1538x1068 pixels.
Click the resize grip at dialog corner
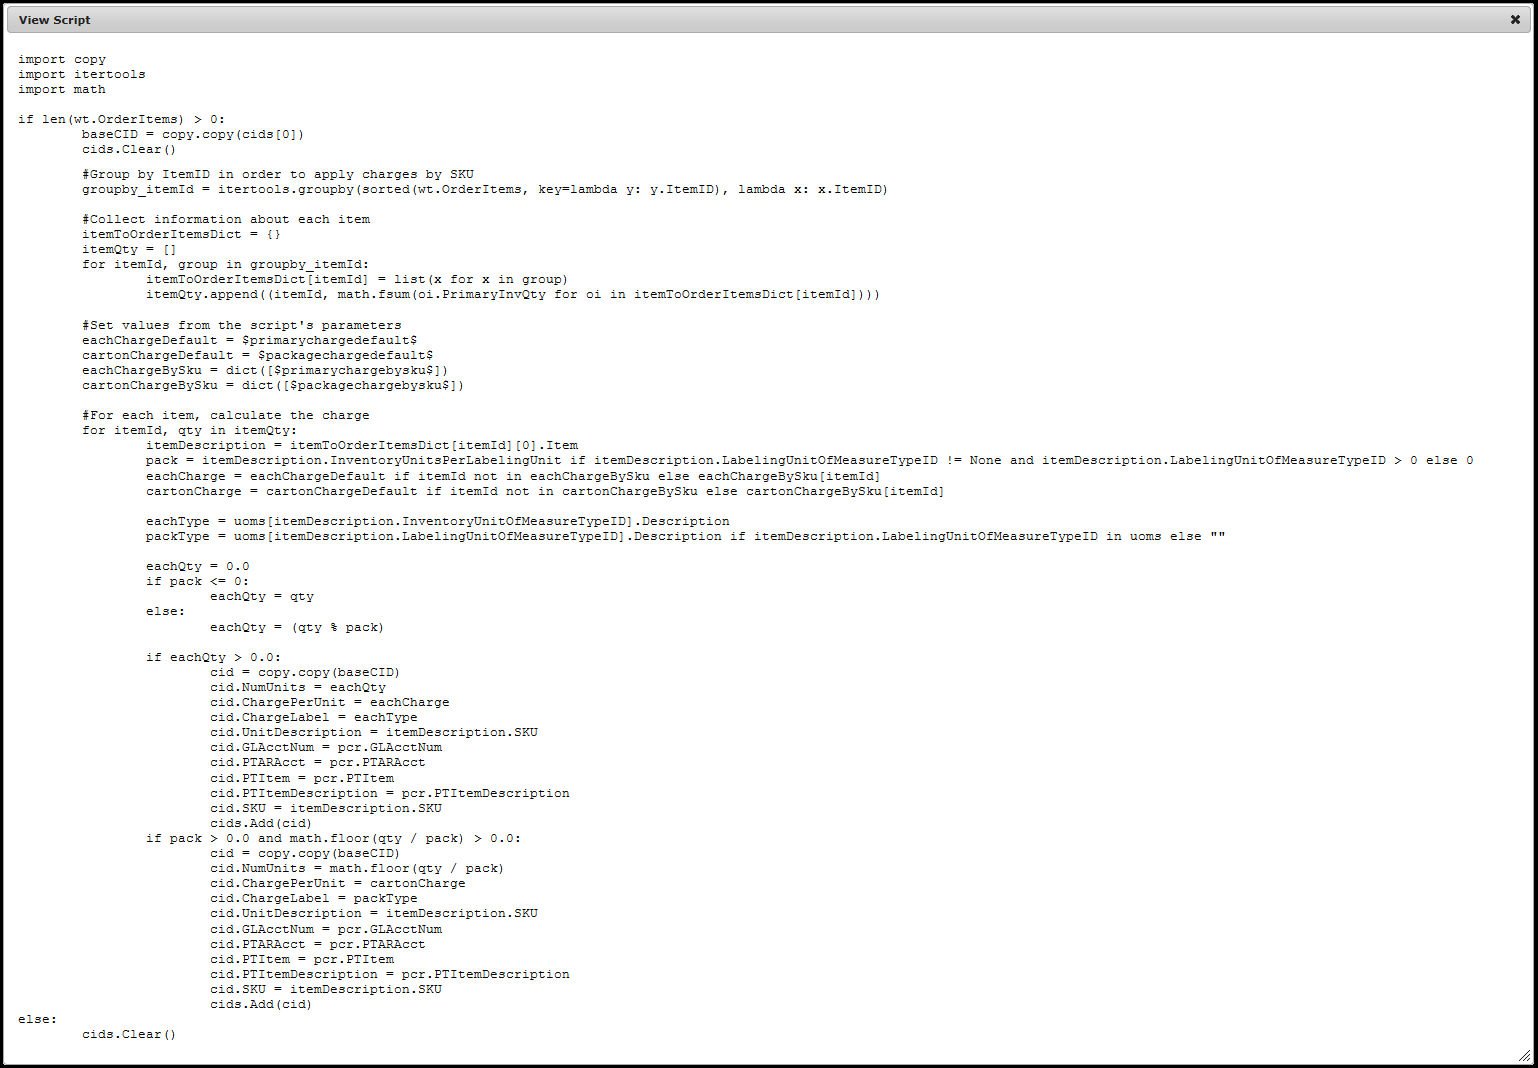coord(1524,1055)
